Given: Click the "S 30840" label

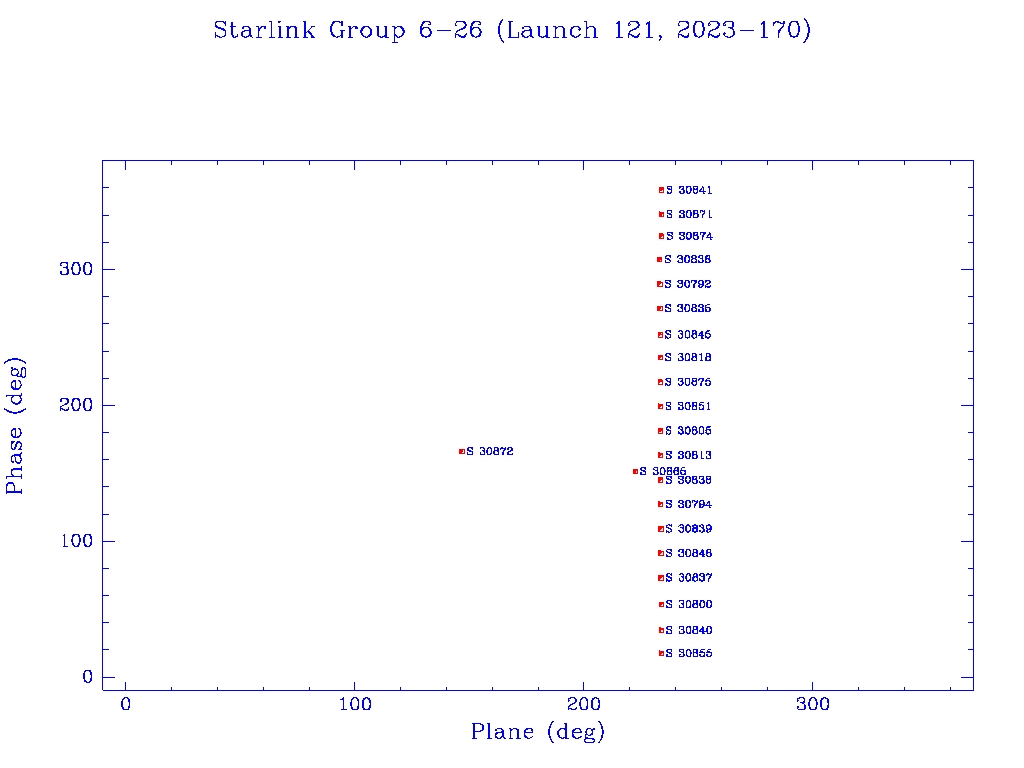Looking at the screenshot, I should pos(688,630).
